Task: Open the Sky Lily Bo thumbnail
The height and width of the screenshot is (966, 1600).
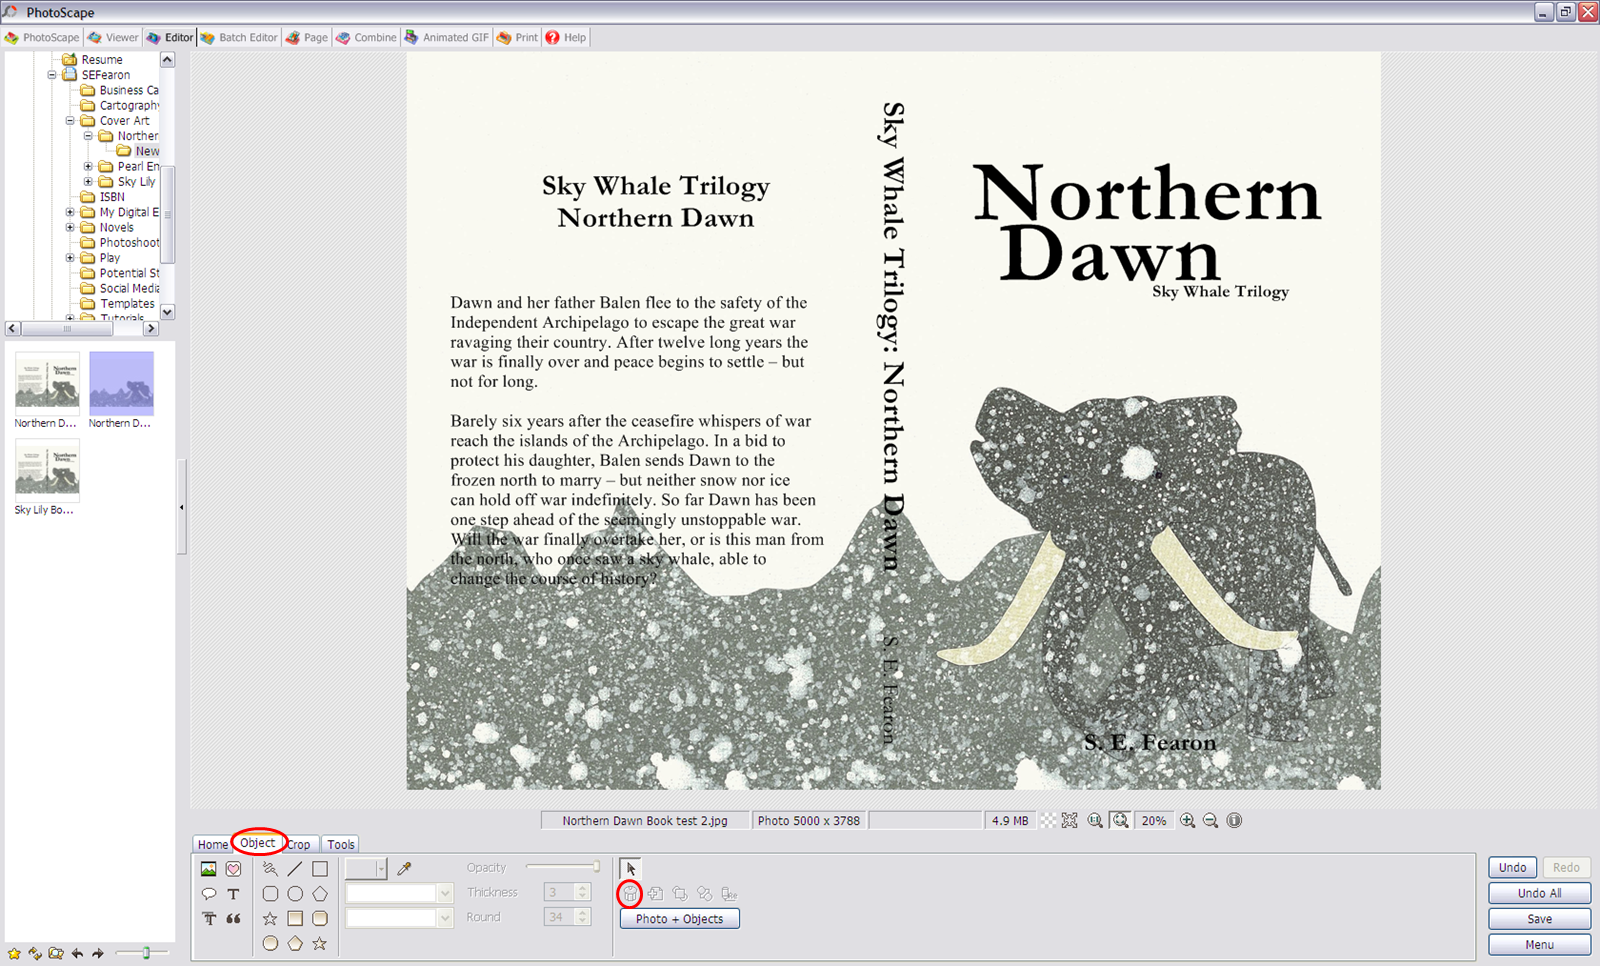Action: point(45,470)
